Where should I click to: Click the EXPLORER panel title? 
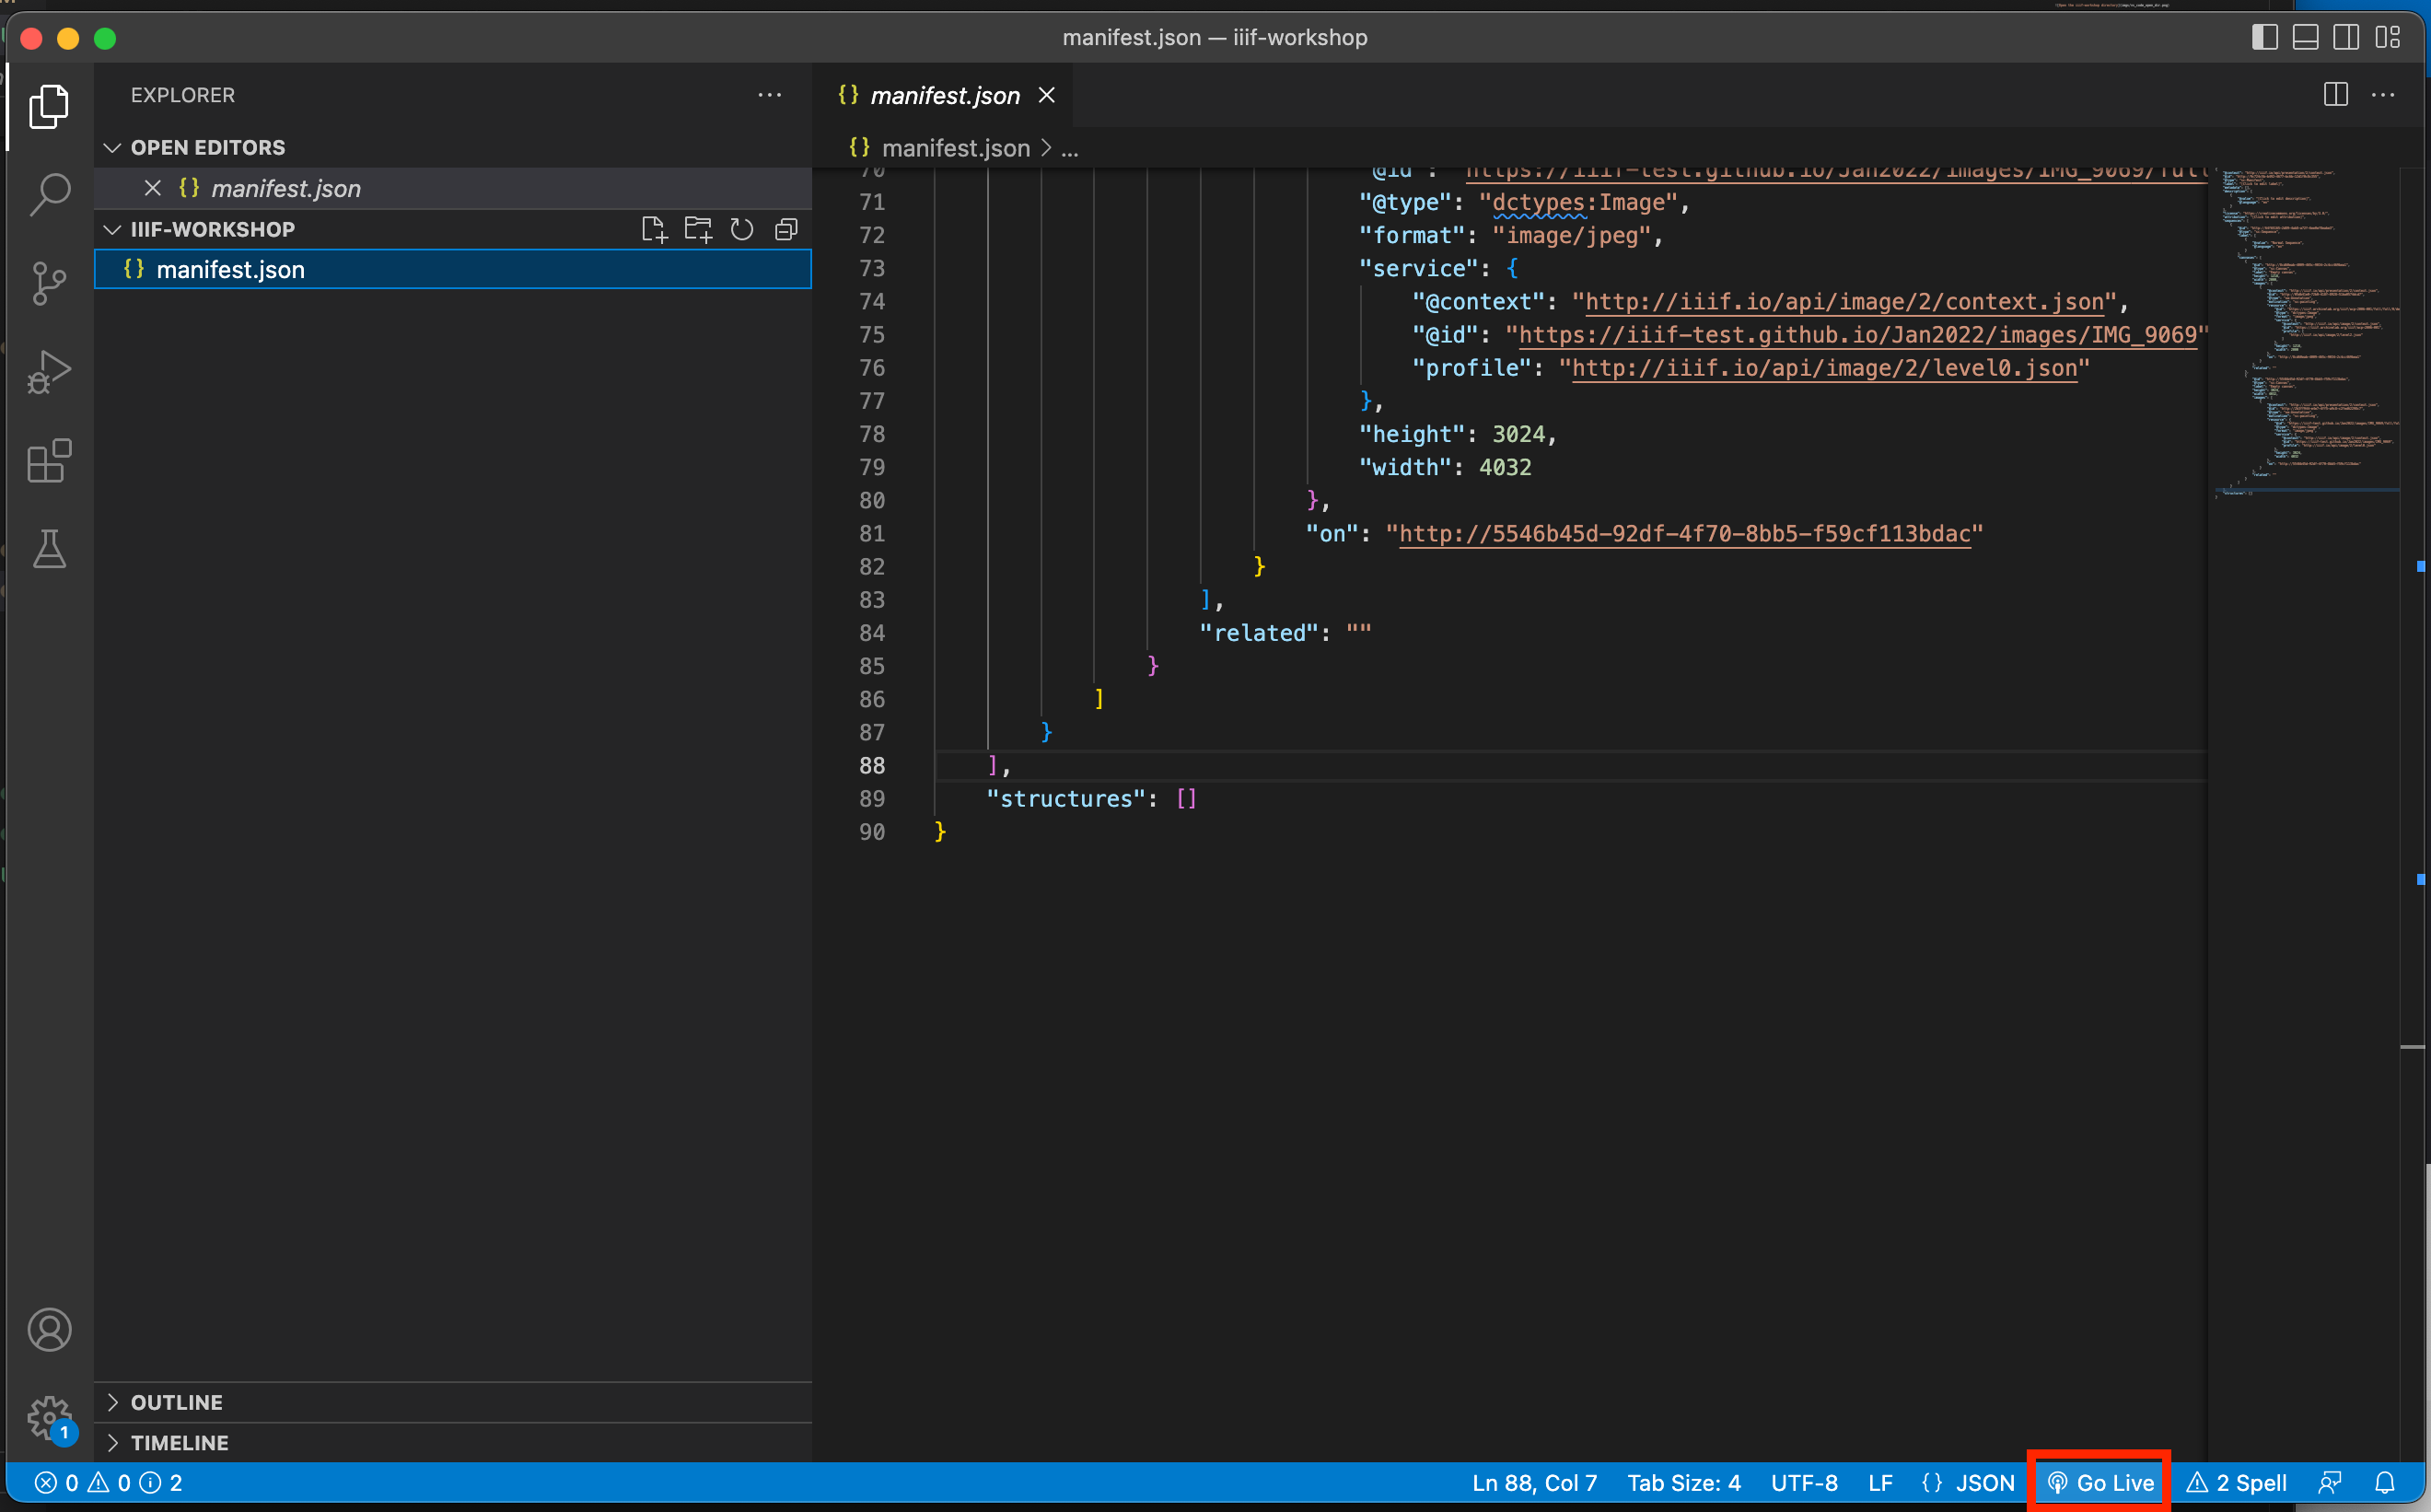(x=183, y=95)
